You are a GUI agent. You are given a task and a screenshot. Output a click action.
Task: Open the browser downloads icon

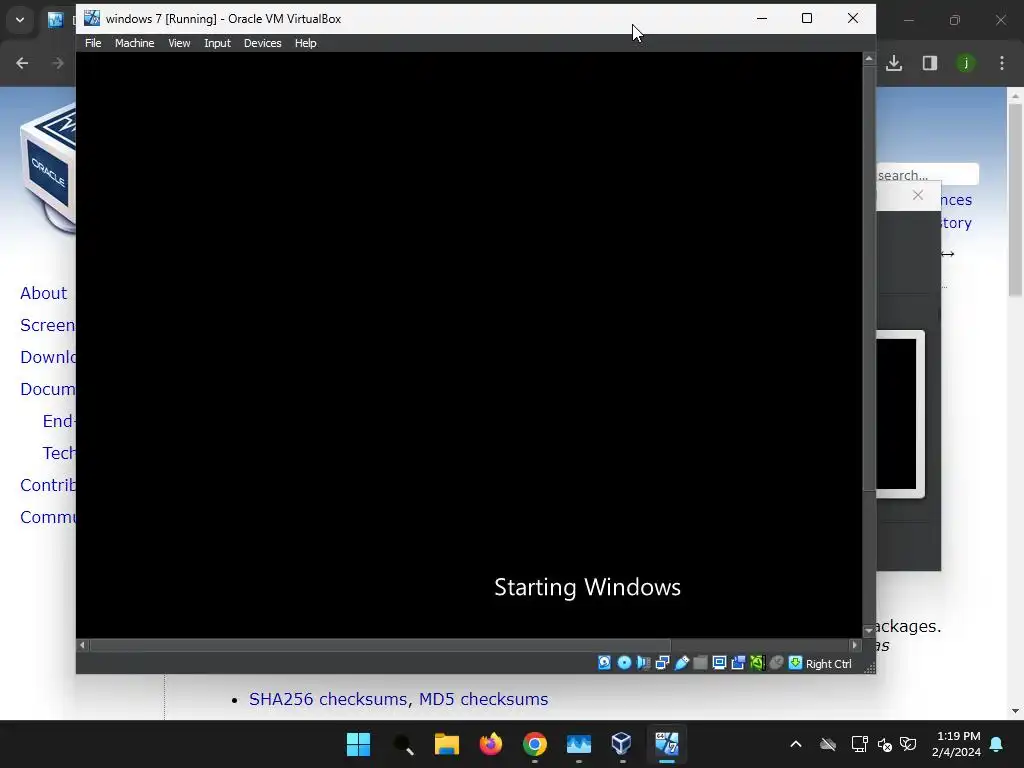(894, 63)
